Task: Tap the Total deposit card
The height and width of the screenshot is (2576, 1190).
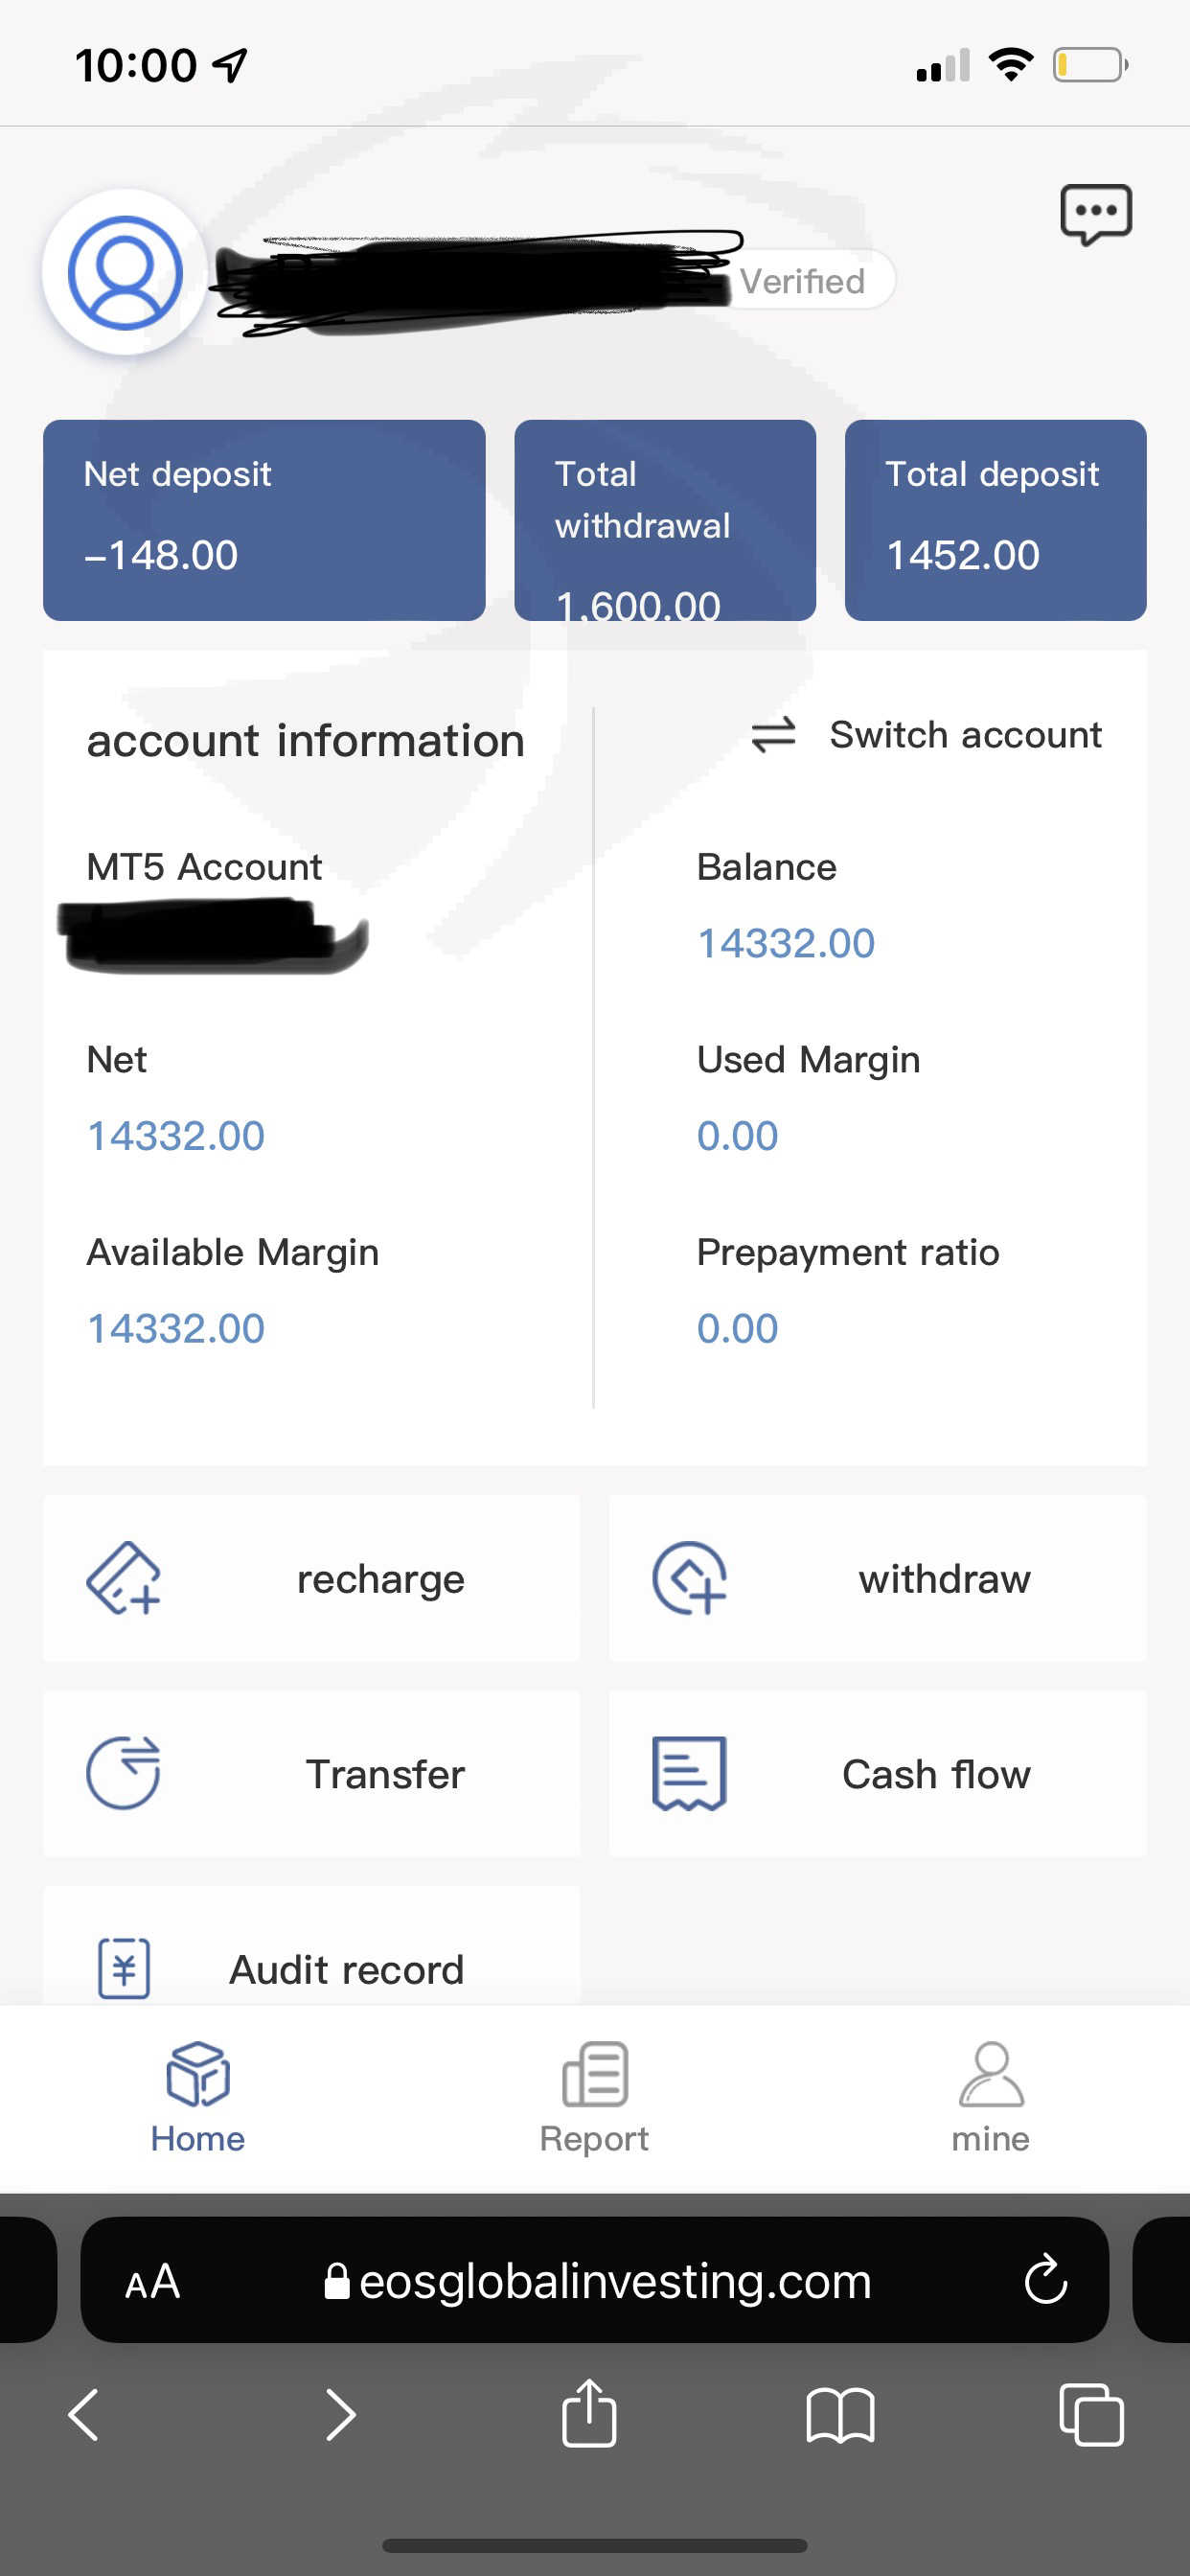Action: tap(995, 520)
